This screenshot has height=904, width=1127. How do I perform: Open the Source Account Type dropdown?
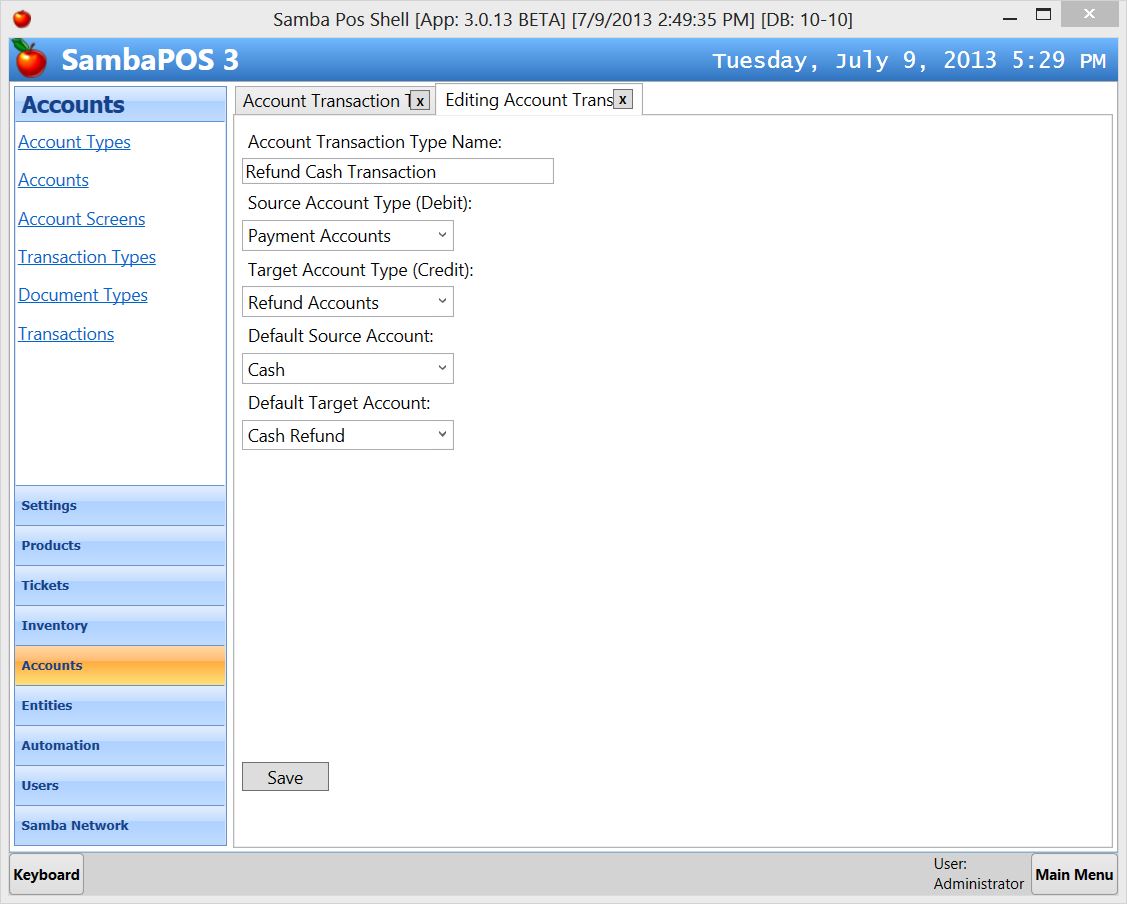(x=347, y=236)
